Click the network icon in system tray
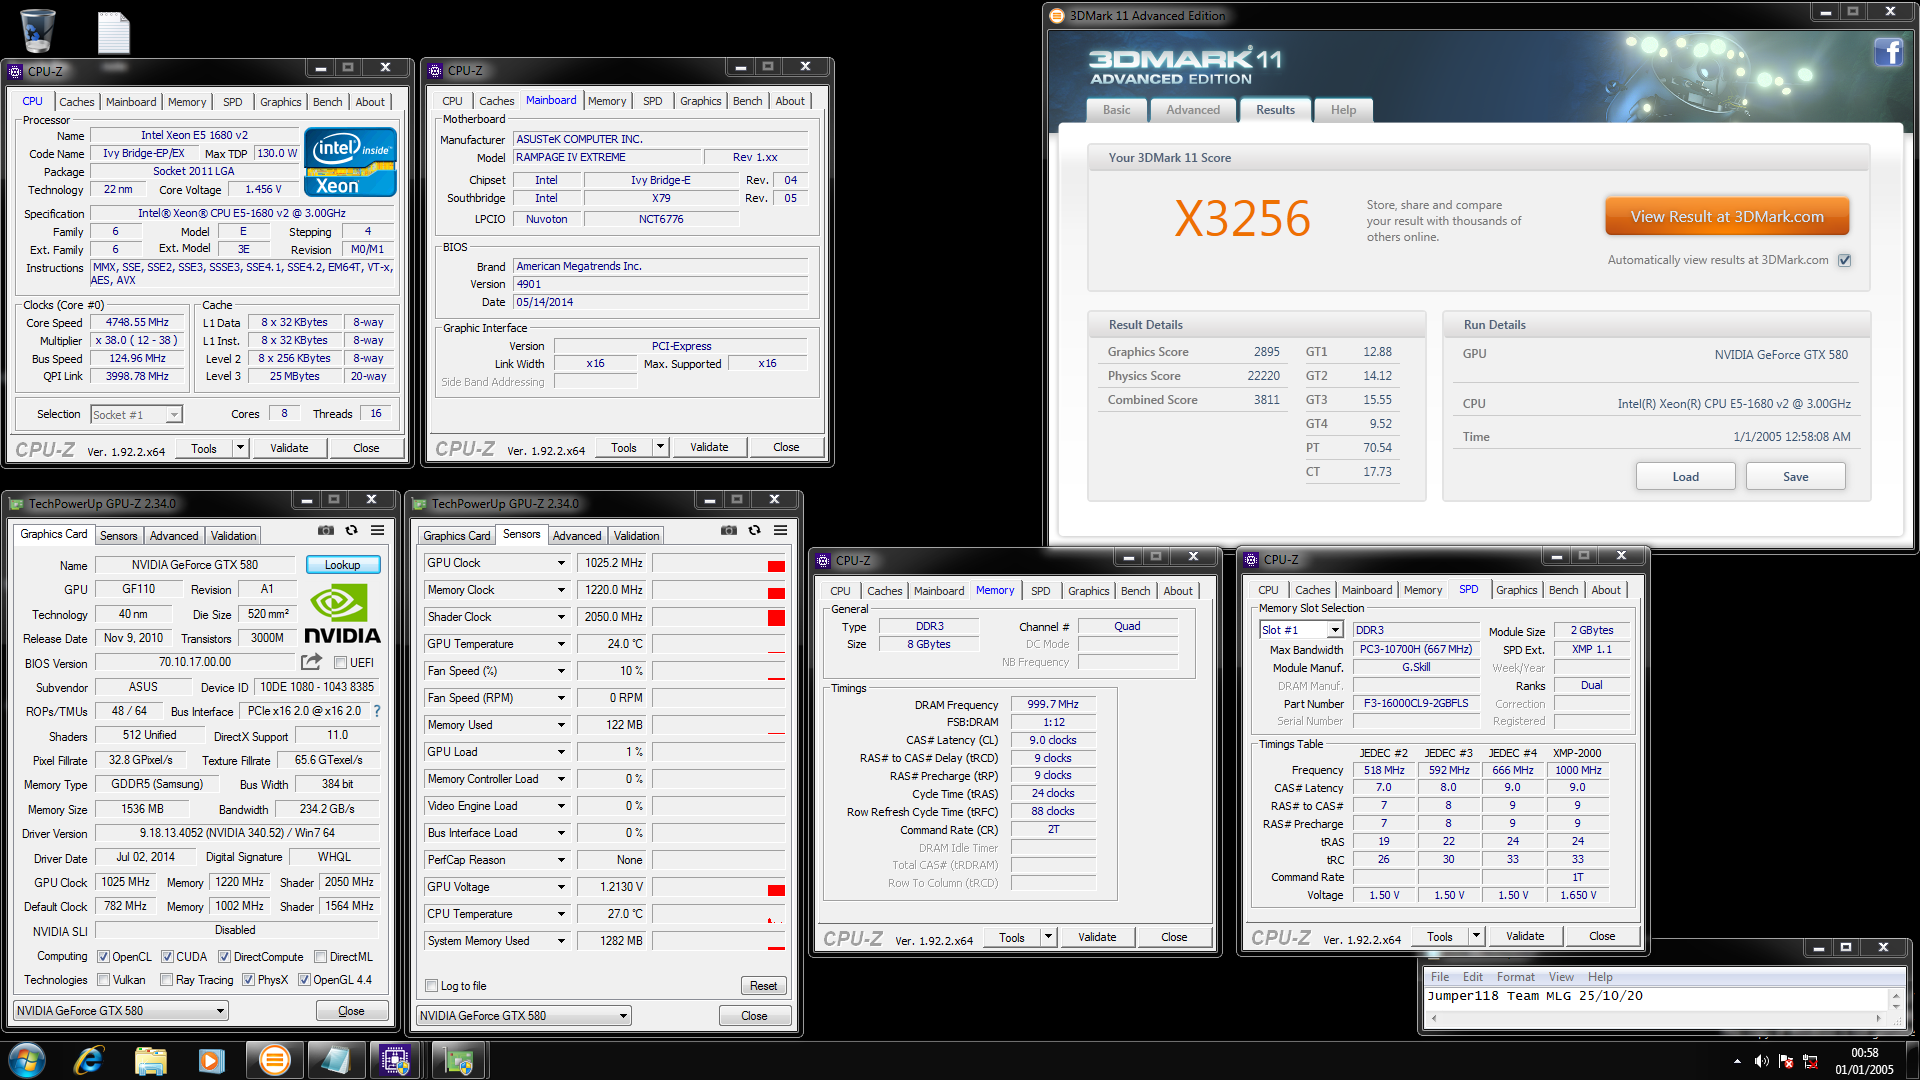This screenshot has width=1920, height=1080. coord(1810,1061)
